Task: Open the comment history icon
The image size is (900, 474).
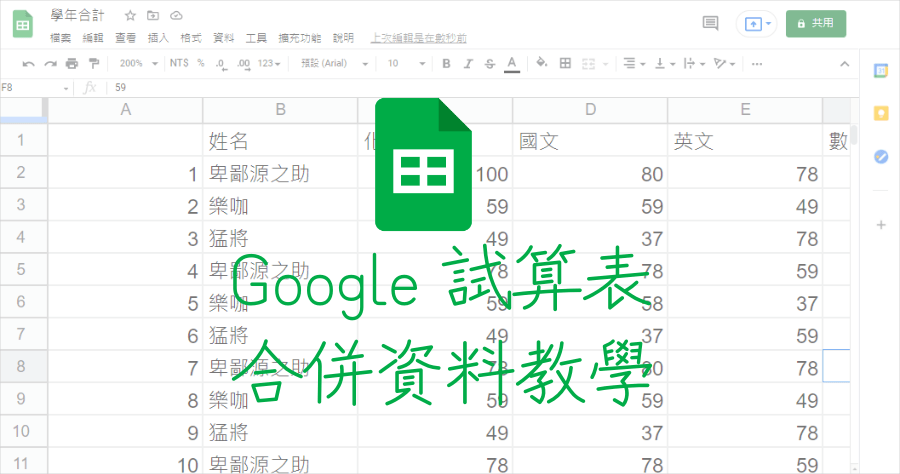Action: pos(711,24)
